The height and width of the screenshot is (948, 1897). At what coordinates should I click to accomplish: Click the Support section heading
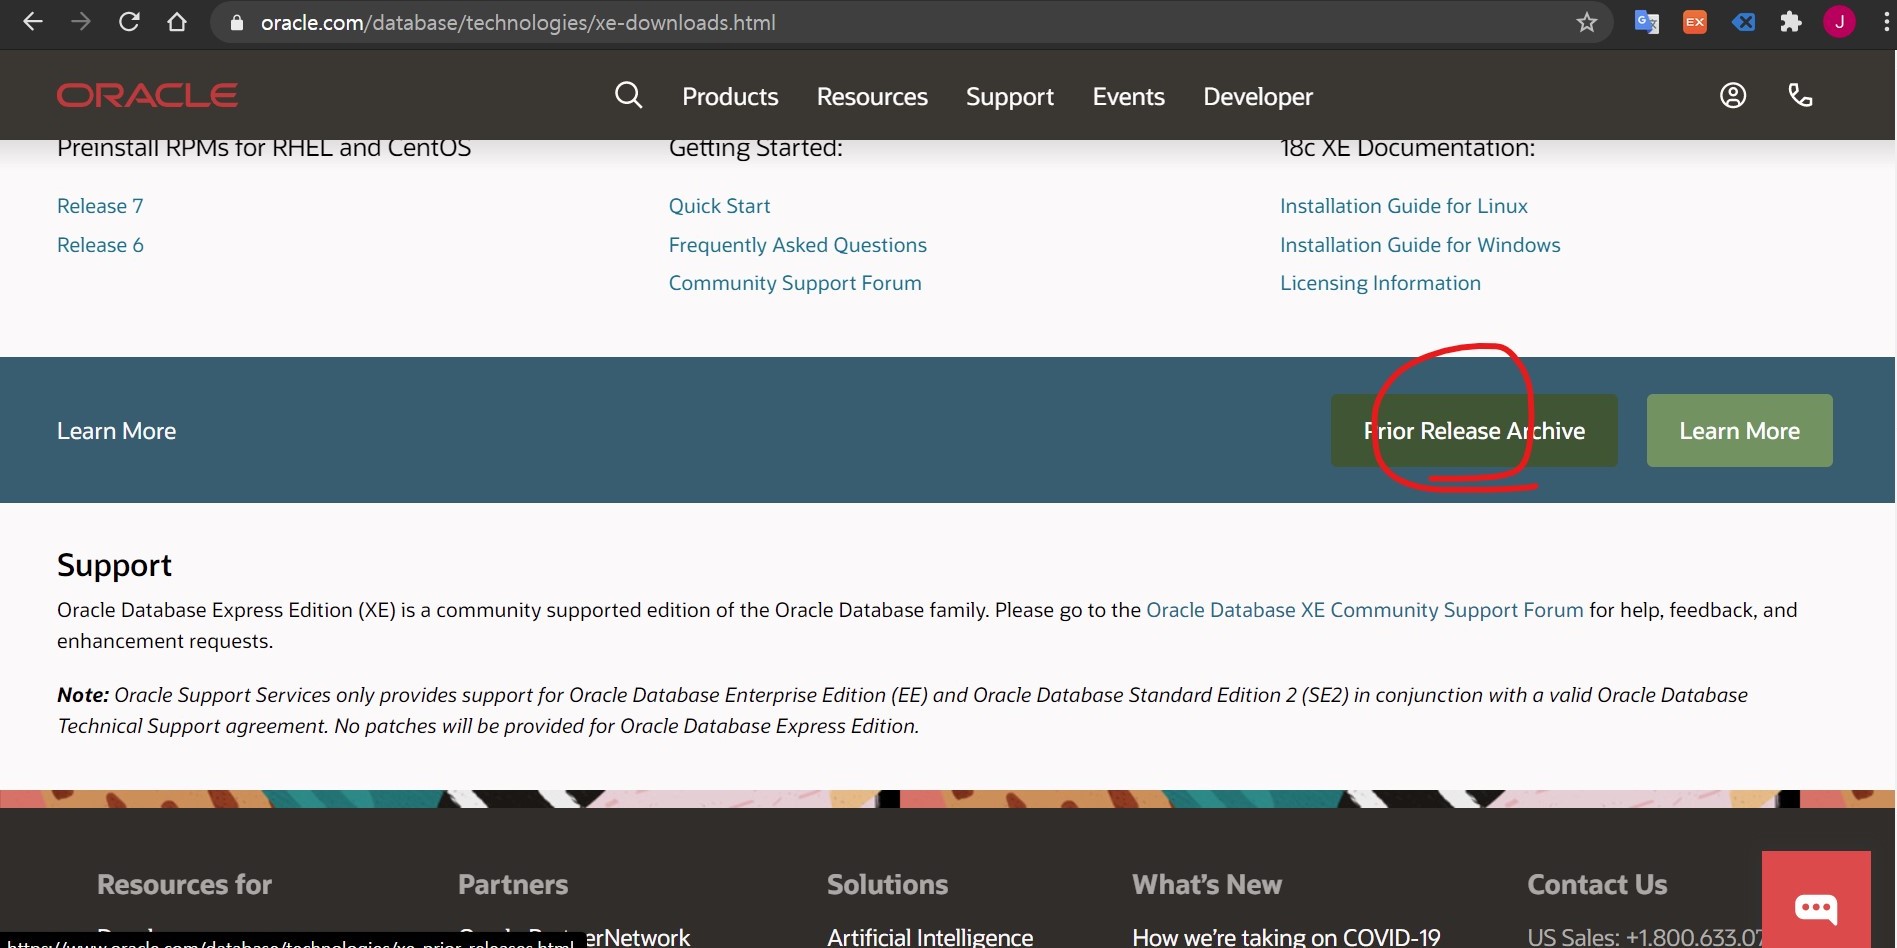114,566
